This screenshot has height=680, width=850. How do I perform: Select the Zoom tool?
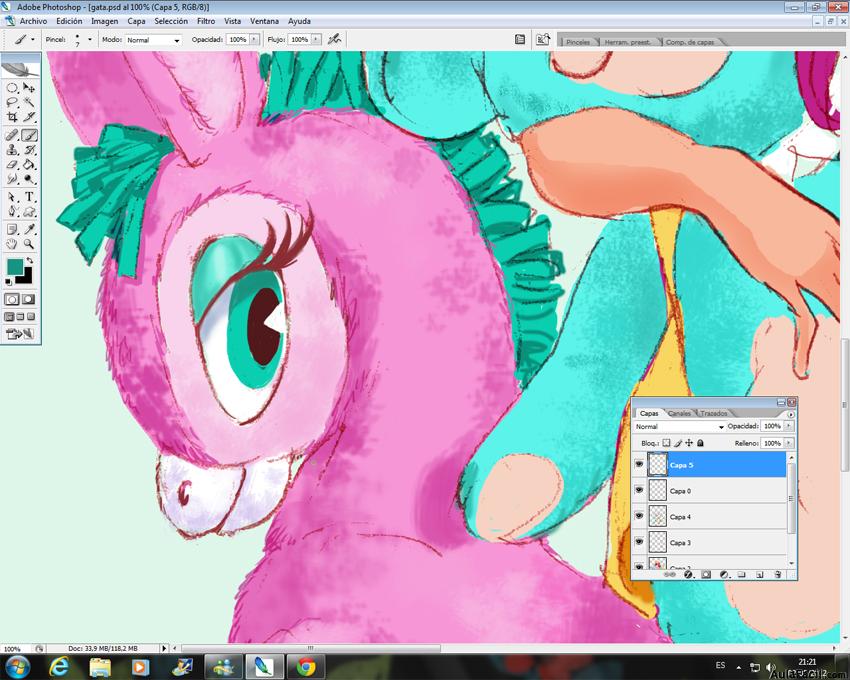coord(29,244)
